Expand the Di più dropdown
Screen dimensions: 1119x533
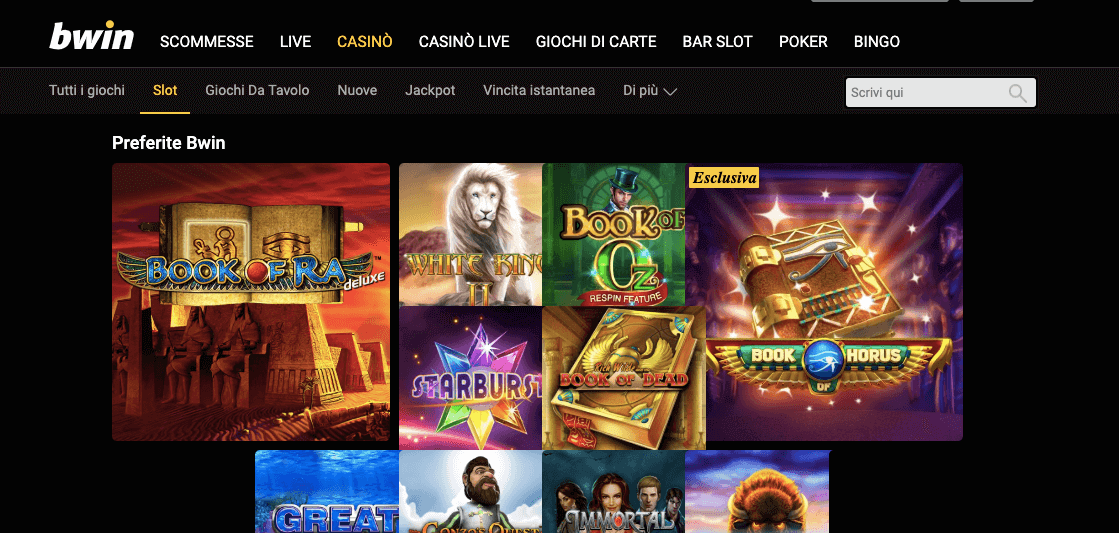pos(649,91)
